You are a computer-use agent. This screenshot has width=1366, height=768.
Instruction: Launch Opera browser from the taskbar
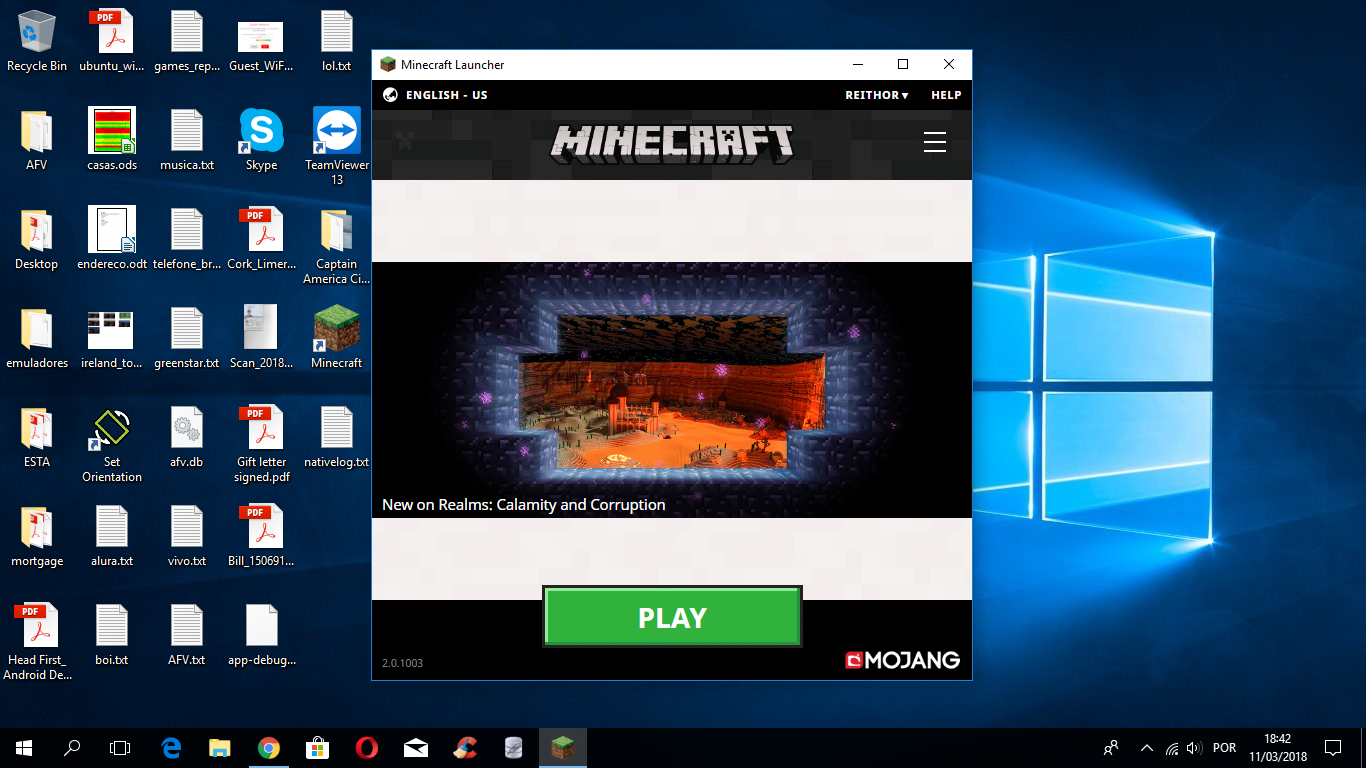[366, 748]
